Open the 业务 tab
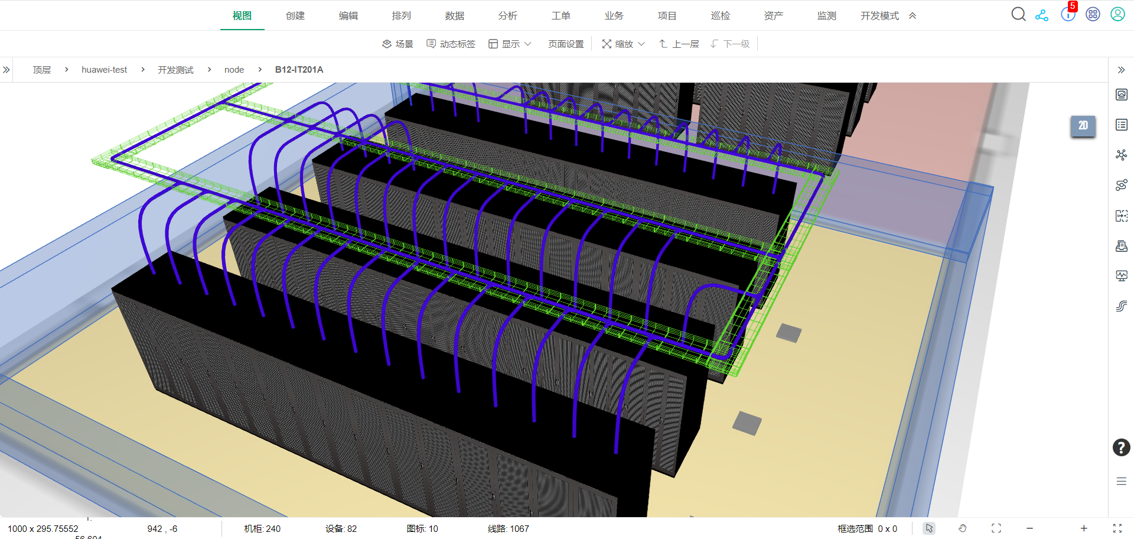 point(614,16)
